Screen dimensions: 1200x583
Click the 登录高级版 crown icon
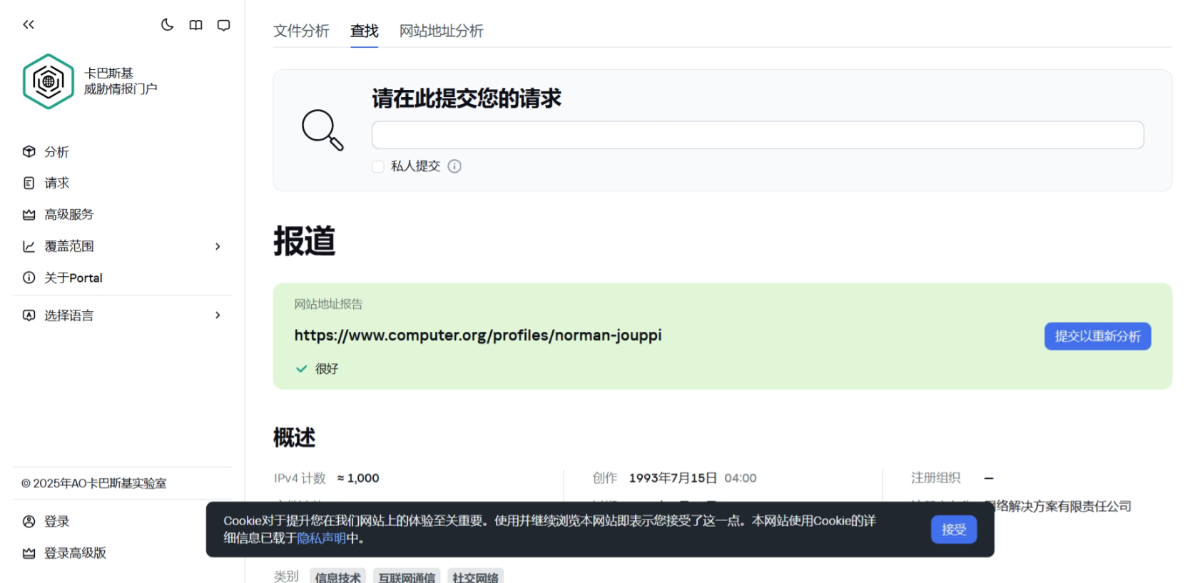(29, 553)
